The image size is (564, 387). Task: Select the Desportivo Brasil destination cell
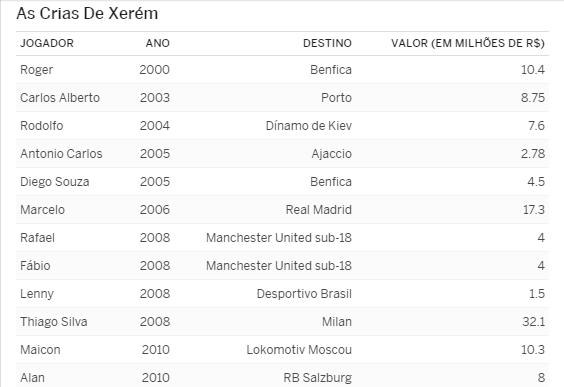304,294
